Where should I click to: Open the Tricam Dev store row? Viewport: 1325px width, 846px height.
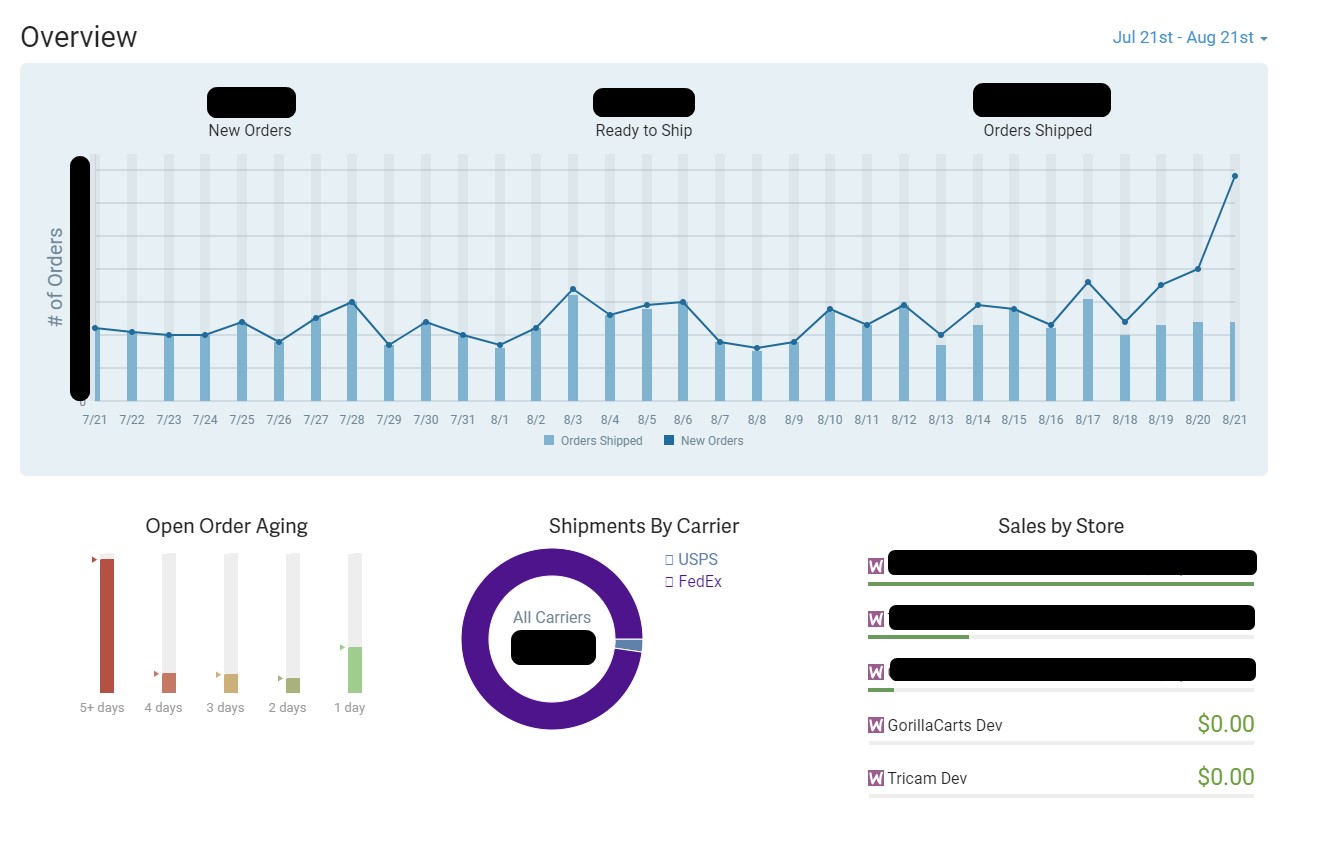(1061, 779)
